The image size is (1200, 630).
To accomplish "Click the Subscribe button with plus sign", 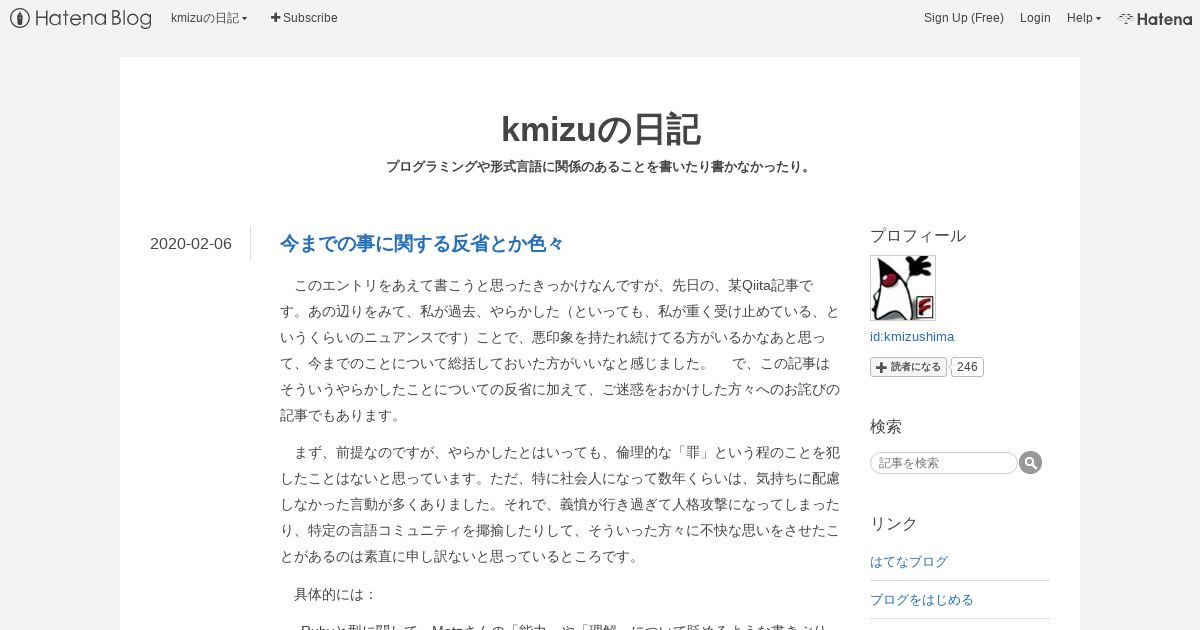I will pyautogui.click(x=304, y=18).
